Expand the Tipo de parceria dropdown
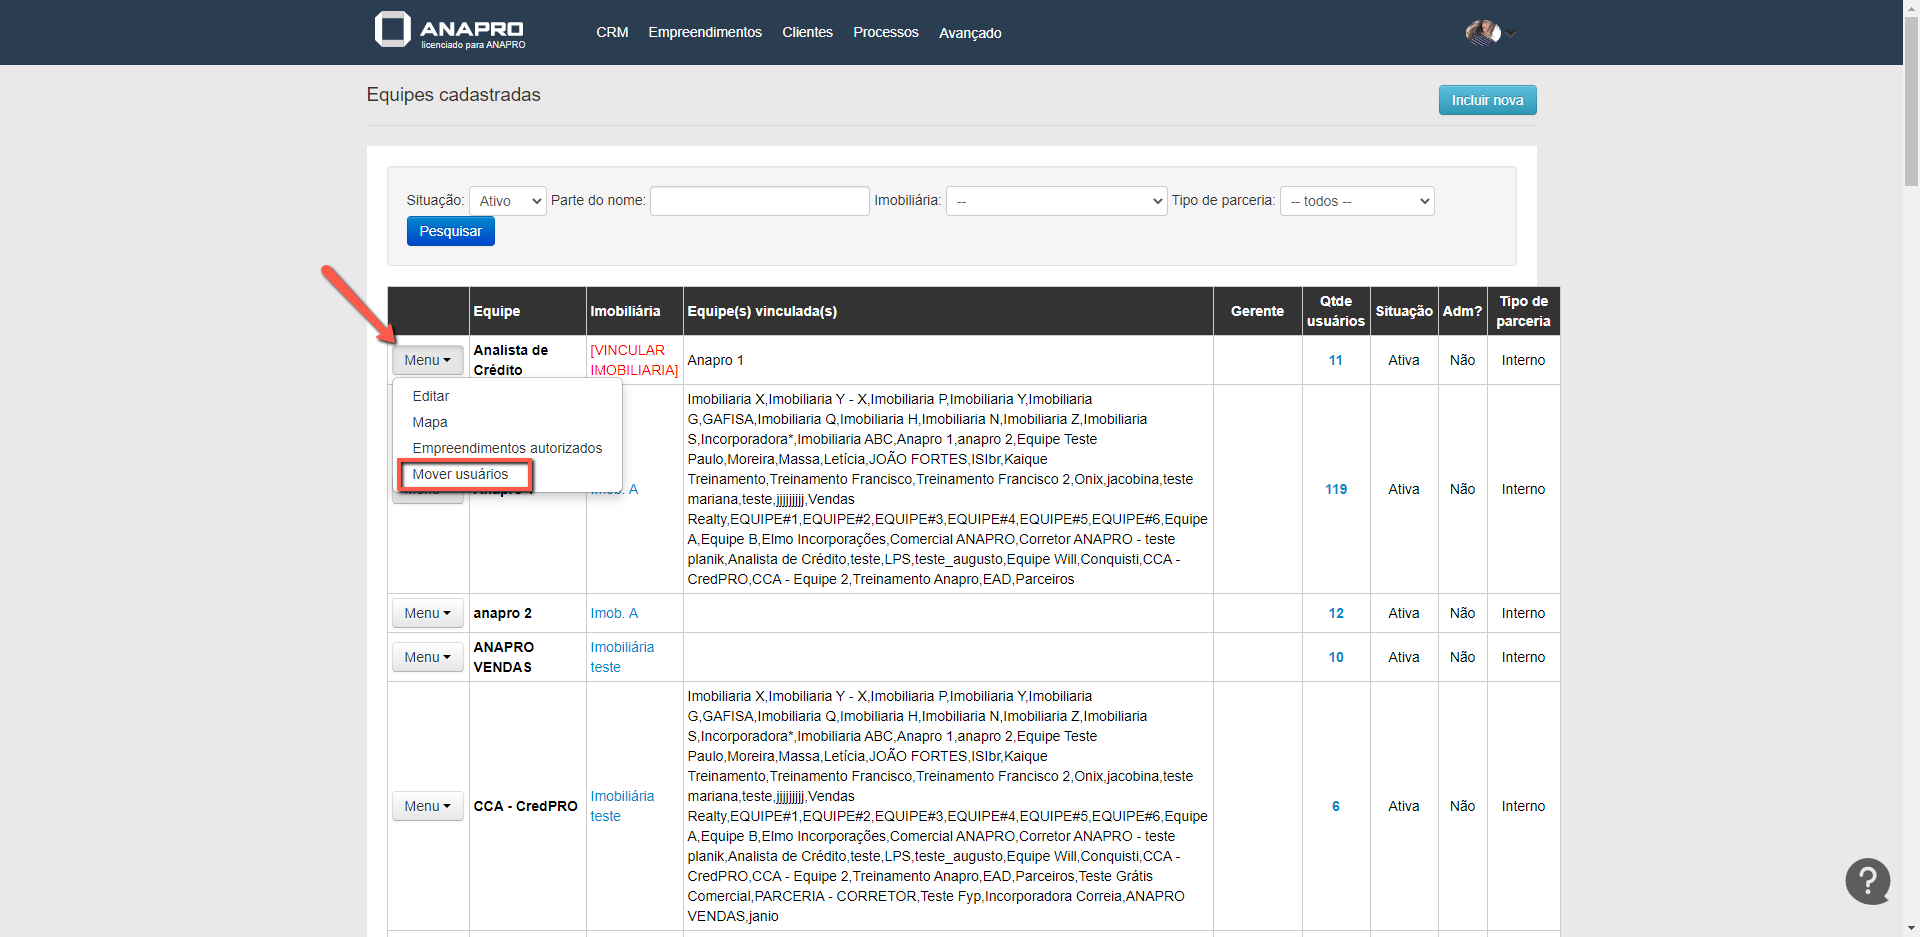Viewport: 1920px width, 937px height. (x=1357, y=201)
